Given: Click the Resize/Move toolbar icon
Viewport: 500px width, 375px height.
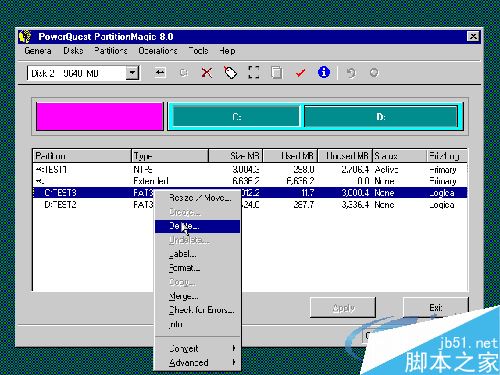Looking at the screenshot, I should click(160, 72).
